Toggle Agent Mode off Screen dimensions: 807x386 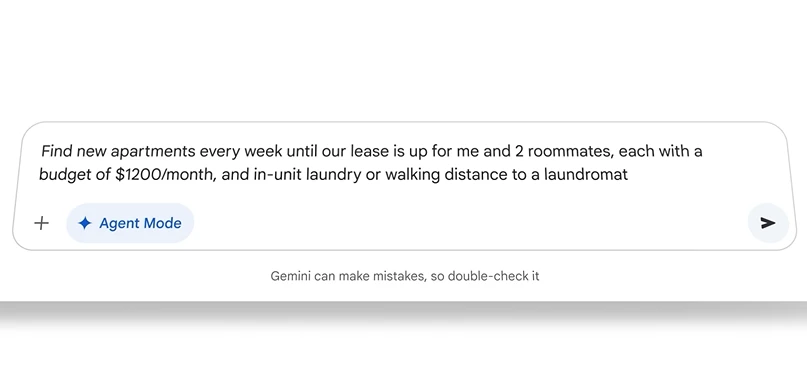(x=130, y=223)
